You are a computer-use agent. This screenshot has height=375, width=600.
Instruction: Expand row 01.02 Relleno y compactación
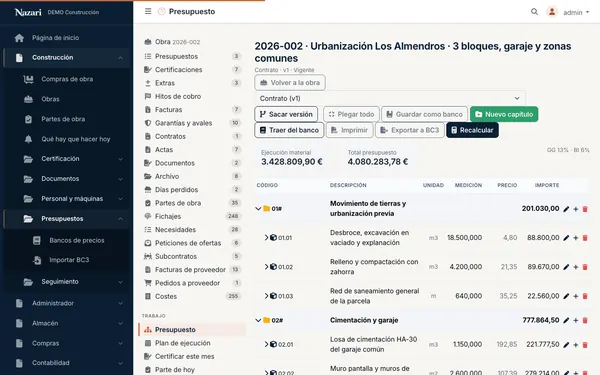266,267
